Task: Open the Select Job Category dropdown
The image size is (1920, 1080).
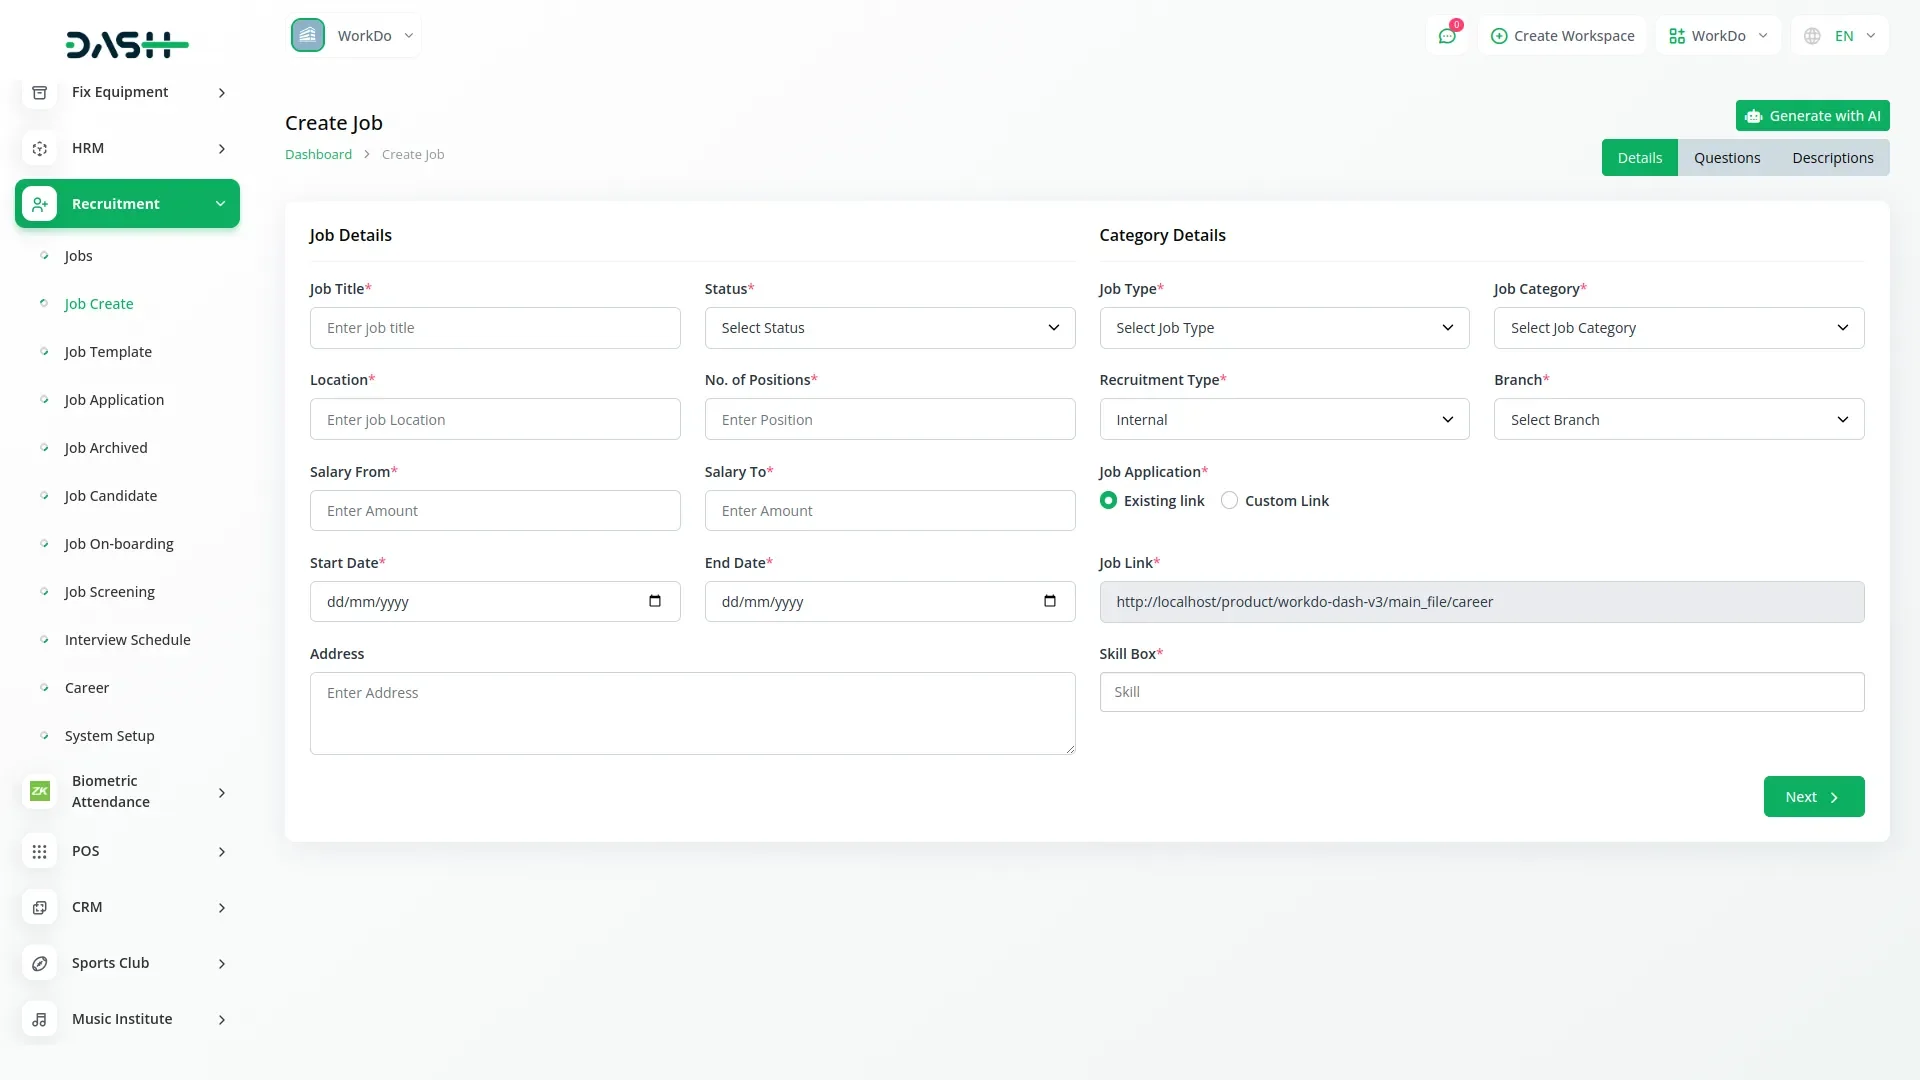Action: [1678, 328]
